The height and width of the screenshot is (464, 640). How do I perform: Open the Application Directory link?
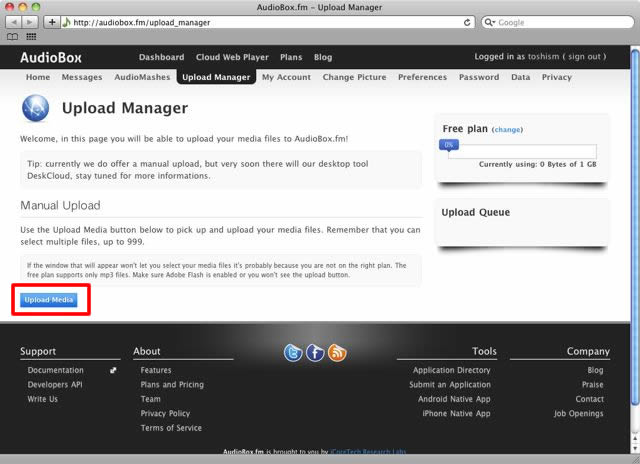451,370
